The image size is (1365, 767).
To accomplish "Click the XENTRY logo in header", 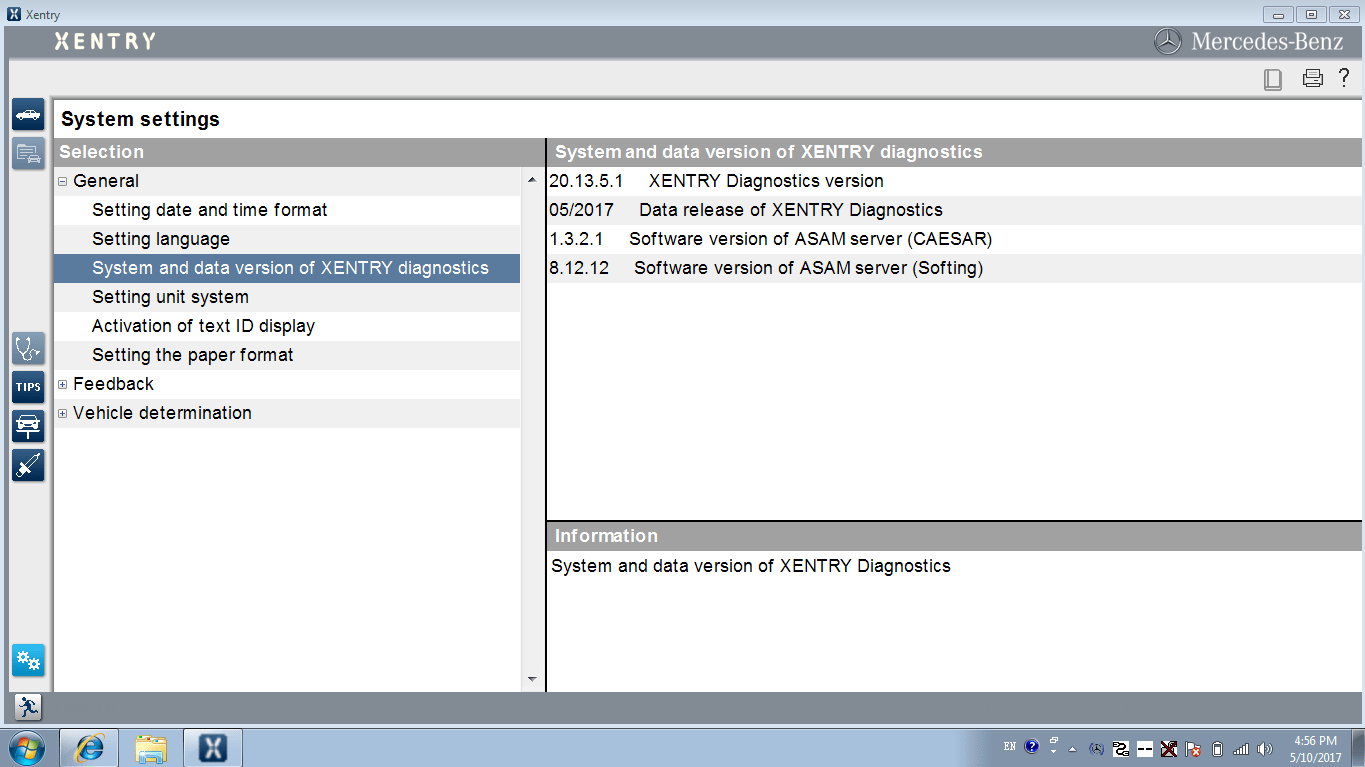I will [105, 42].
